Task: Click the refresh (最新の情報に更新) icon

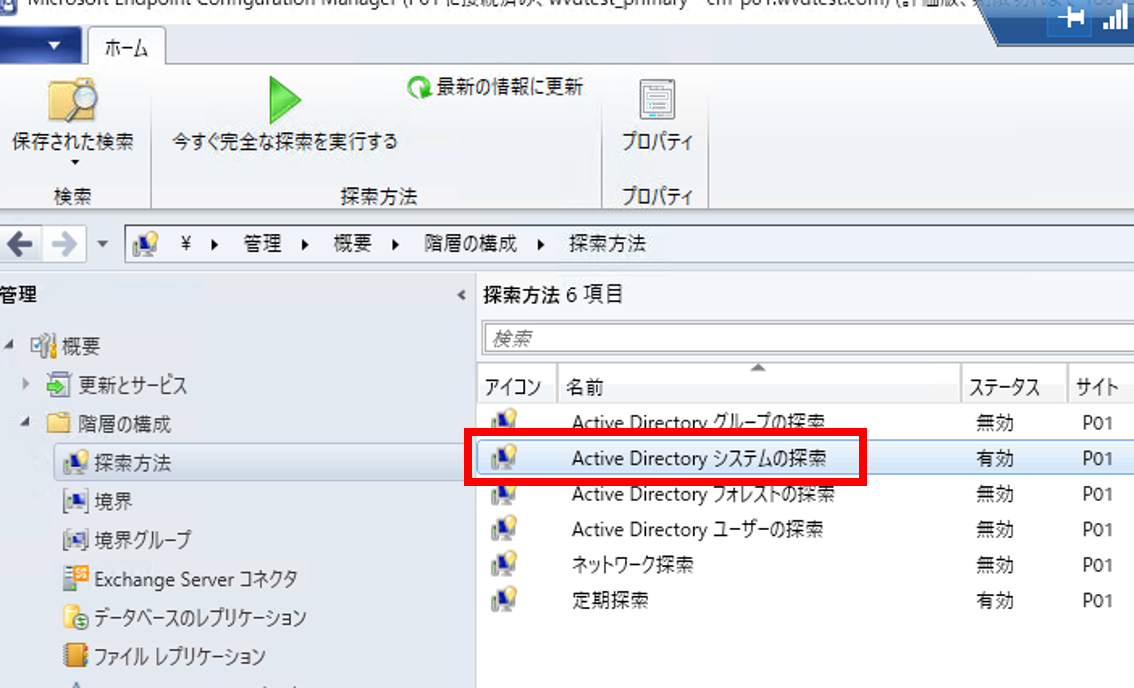Action: (419, 88)
